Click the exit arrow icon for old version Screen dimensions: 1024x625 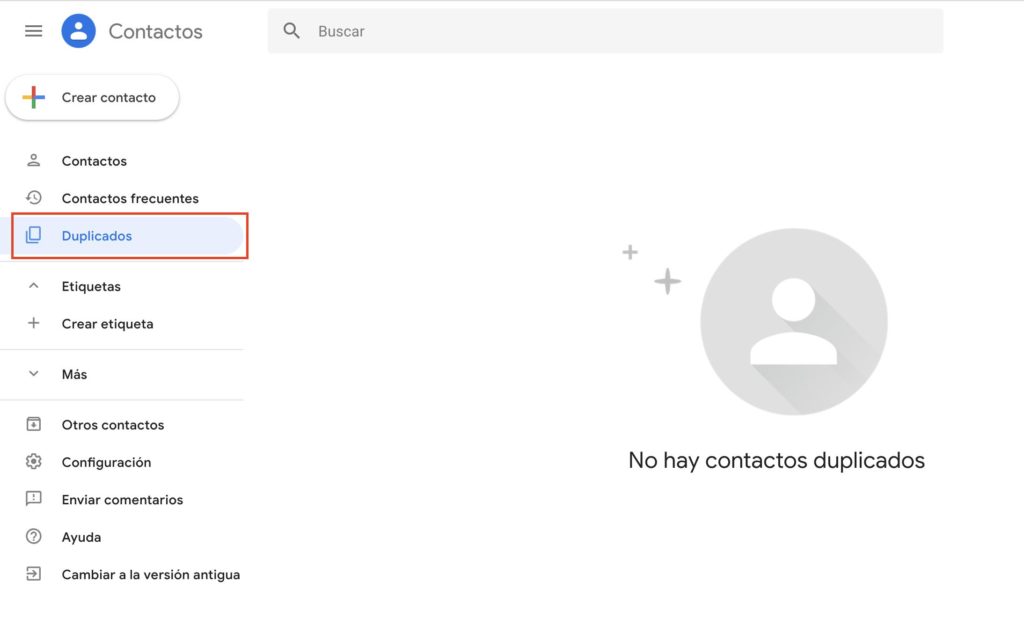[x=34, y=574]
